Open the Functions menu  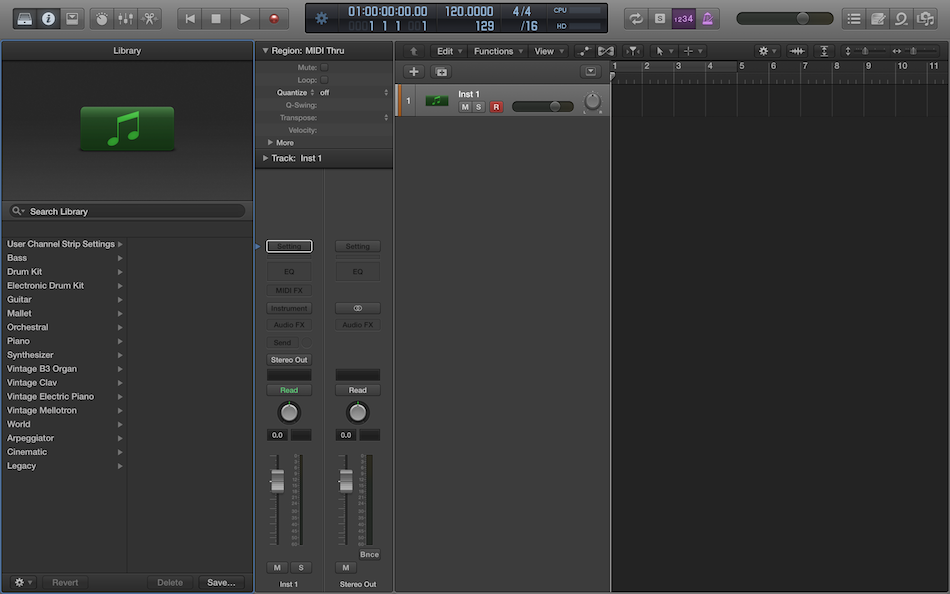pyautogui.click(x=498, y=51)
